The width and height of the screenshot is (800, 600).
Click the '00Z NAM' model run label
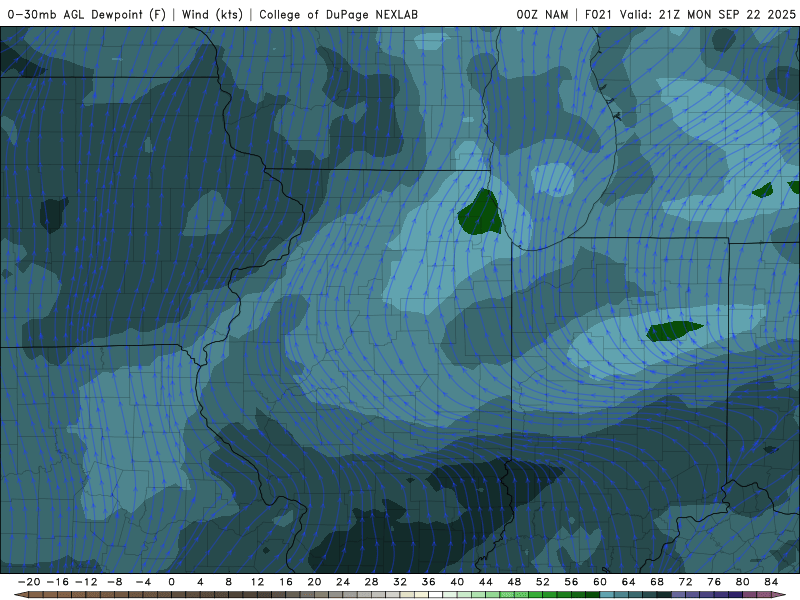[542, 14]
